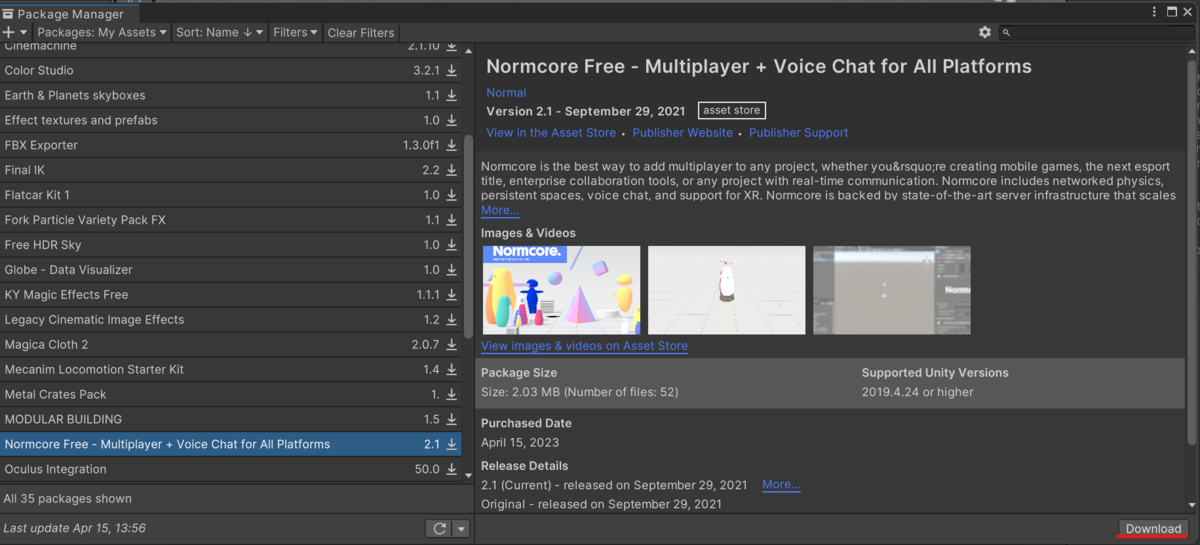Select the Magica Cloth 2 package
Image resolution: width=1200 pixels, height=545 pixels.
[231, 345]
